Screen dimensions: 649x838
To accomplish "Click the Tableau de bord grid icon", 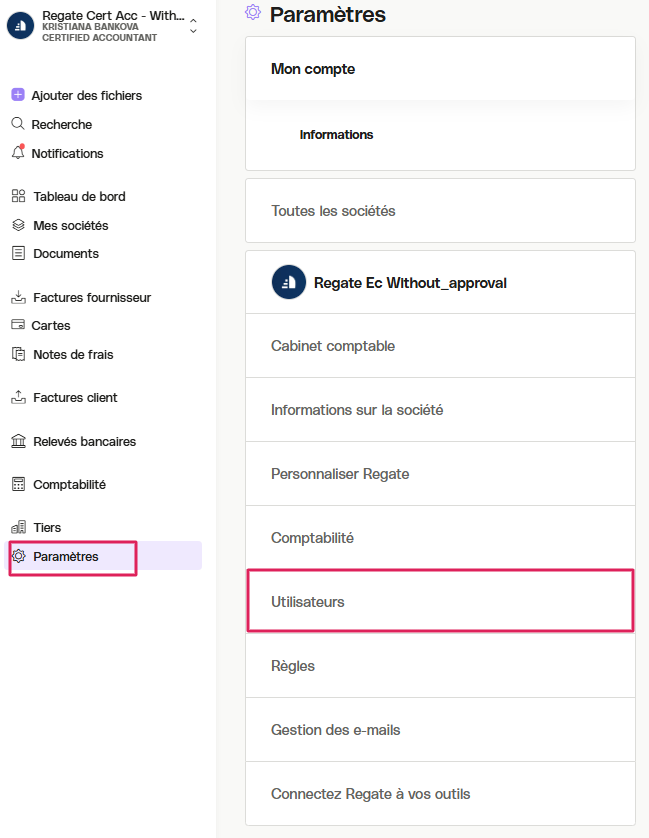I will click(18, 196).
